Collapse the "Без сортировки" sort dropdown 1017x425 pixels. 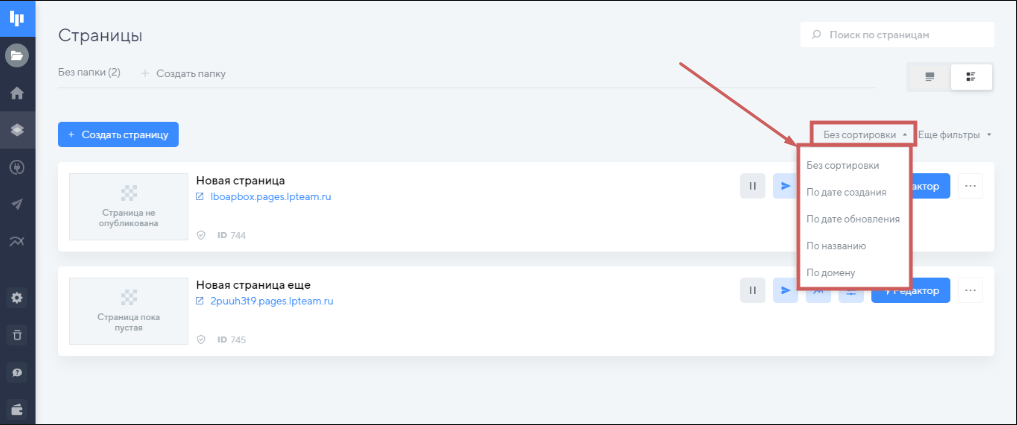pyautogui.click(x=865, y=134)
